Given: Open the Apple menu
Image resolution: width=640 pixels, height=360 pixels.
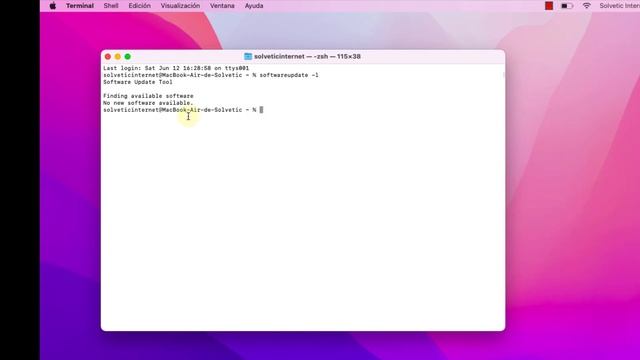Looking at the screenshot, I should point(53,6).
